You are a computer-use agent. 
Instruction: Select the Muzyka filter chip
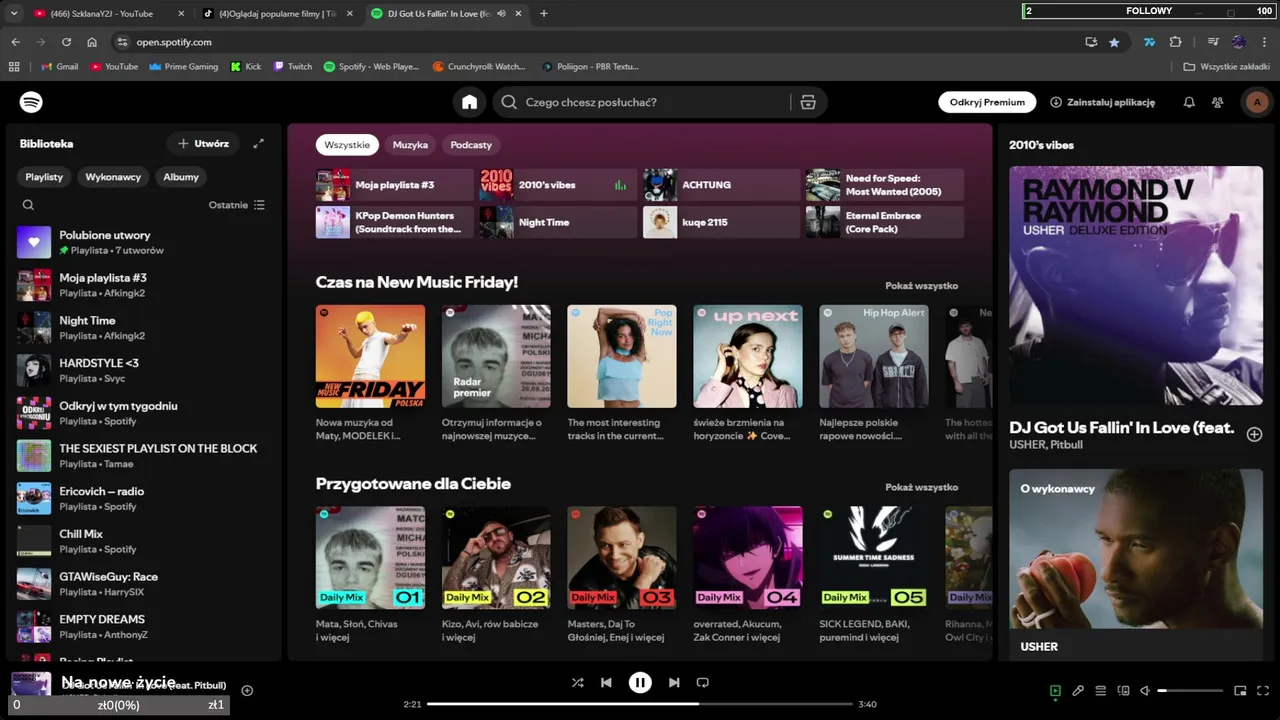[x=410, y=145]
